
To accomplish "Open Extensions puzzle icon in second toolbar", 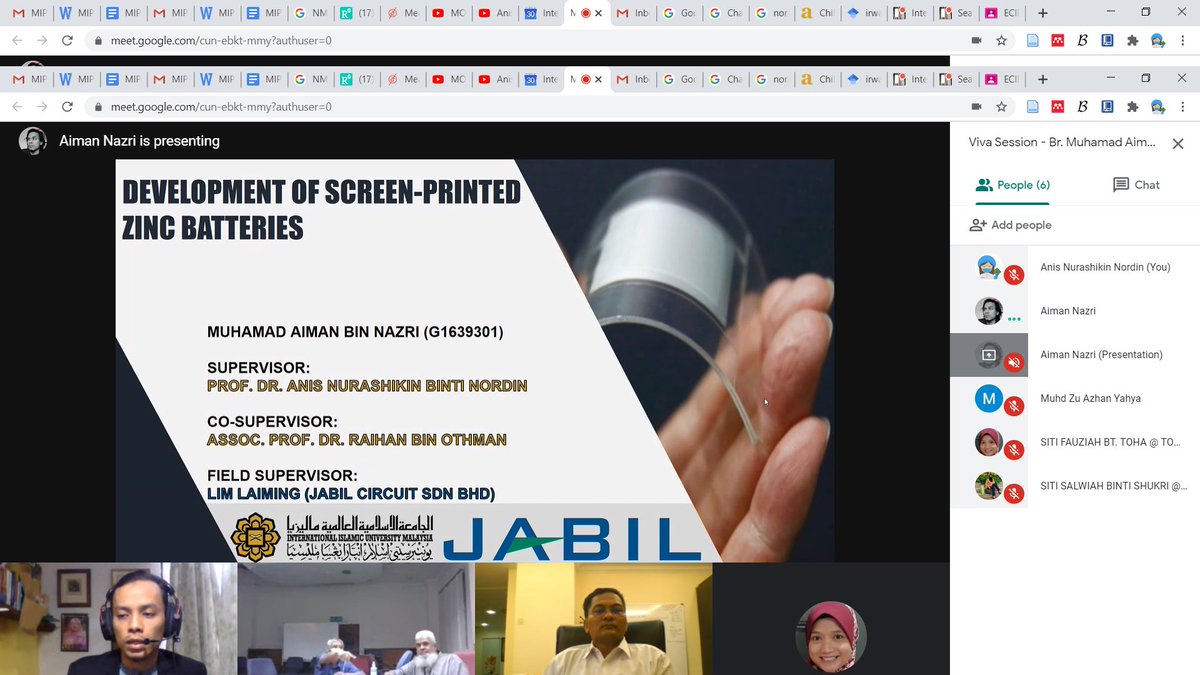I will click(x=1133, y=107).
